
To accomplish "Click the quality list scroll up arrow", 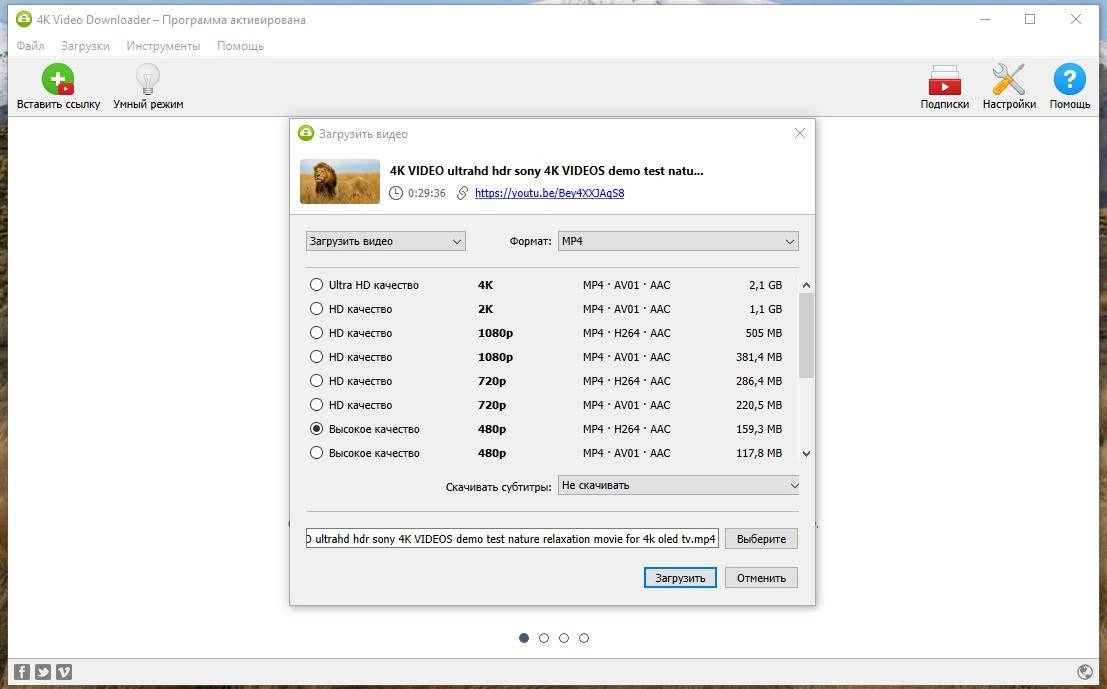I will [806, 285].
